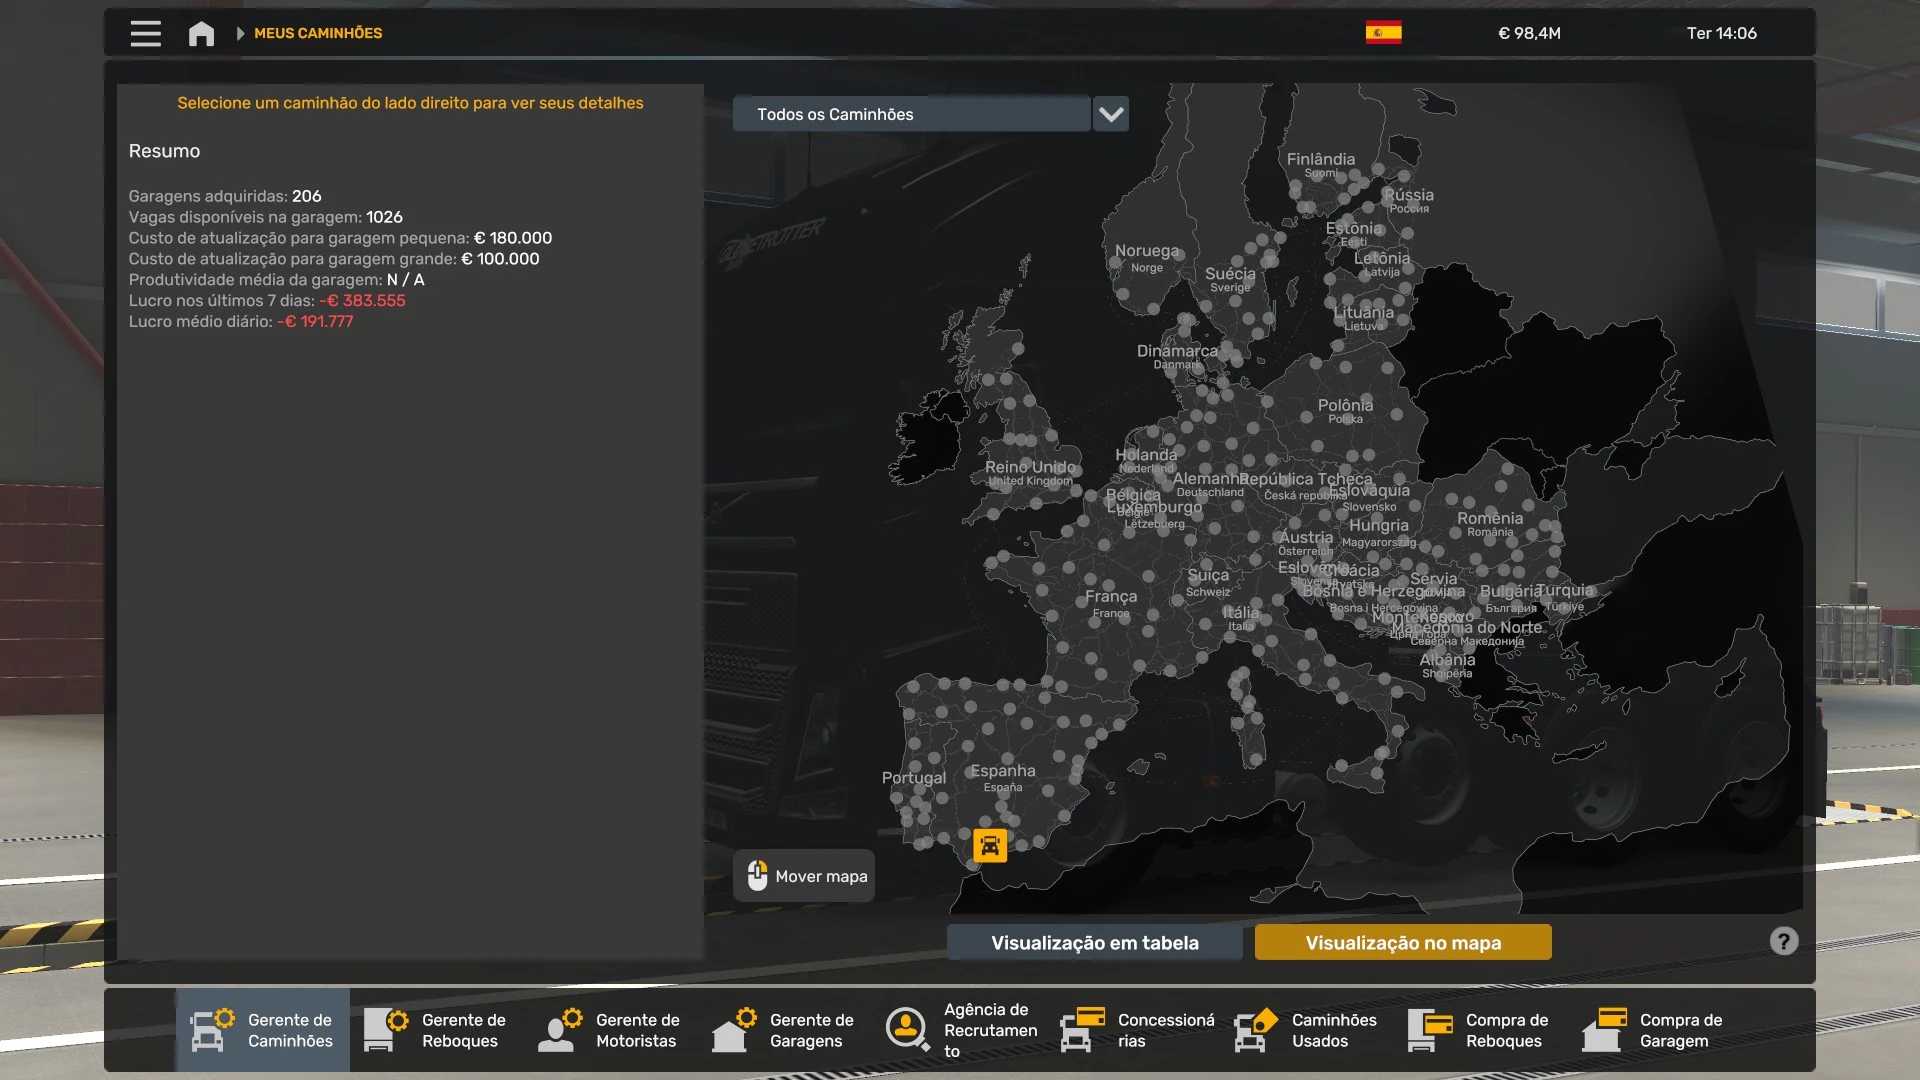Image resolution: width=1920 pixels, height=1080 pixels.
Task: Open the help question mark icon
Action: pos(1783,941)
